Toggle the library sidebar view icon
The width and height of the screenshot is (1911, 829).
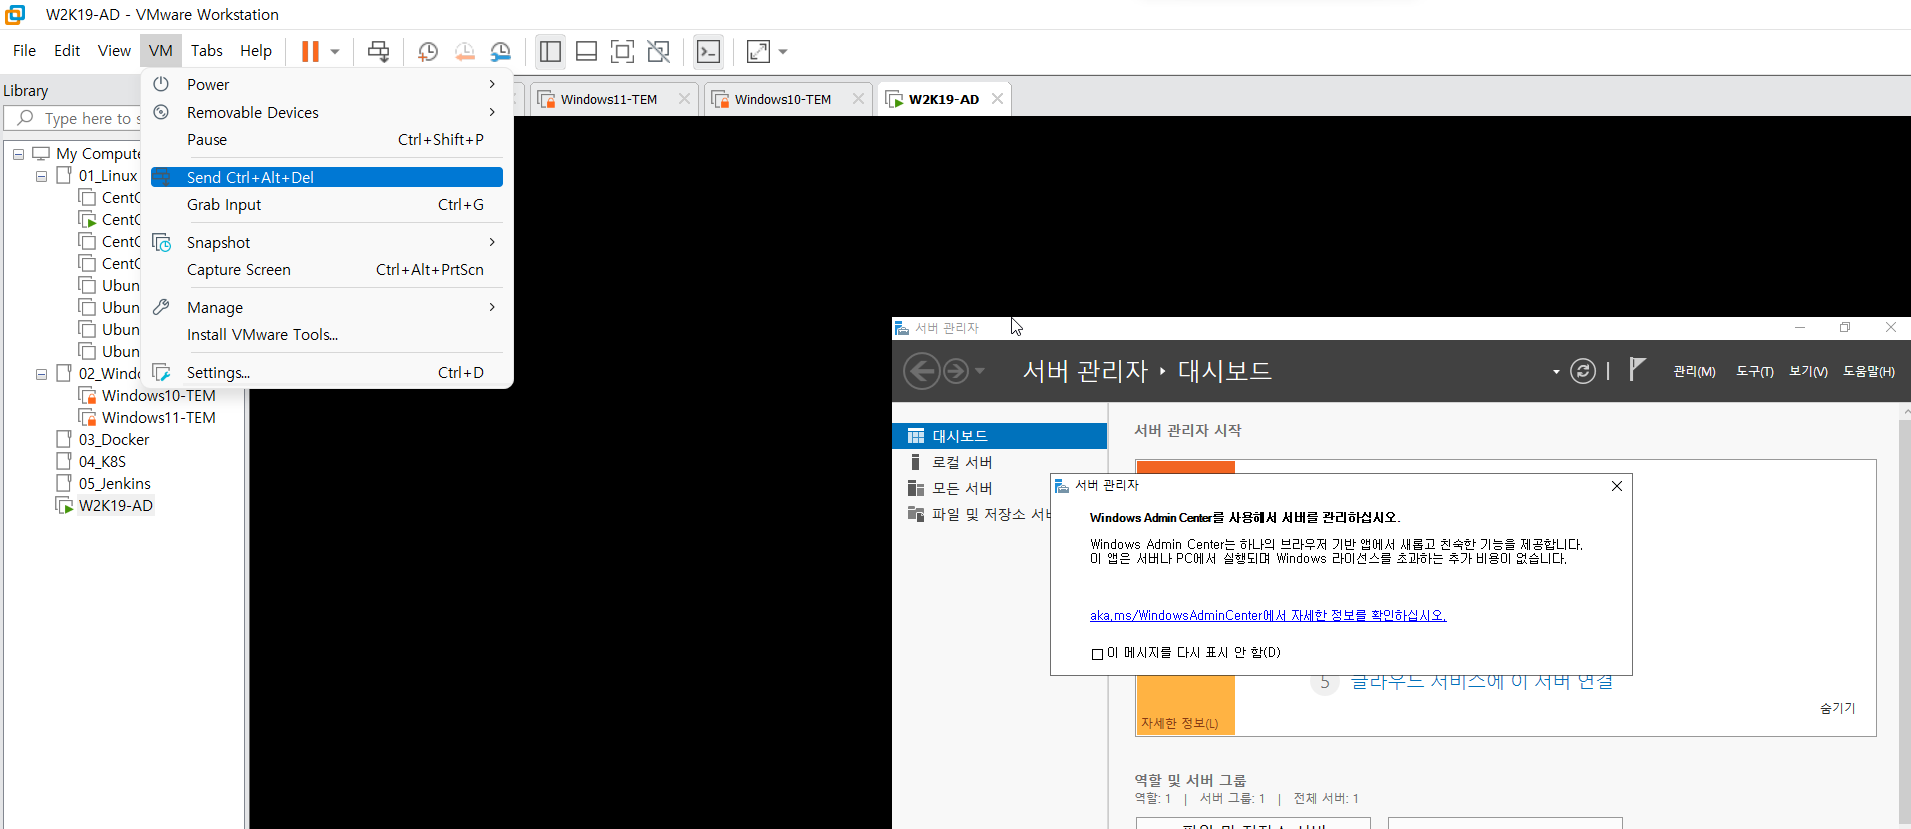550,51
